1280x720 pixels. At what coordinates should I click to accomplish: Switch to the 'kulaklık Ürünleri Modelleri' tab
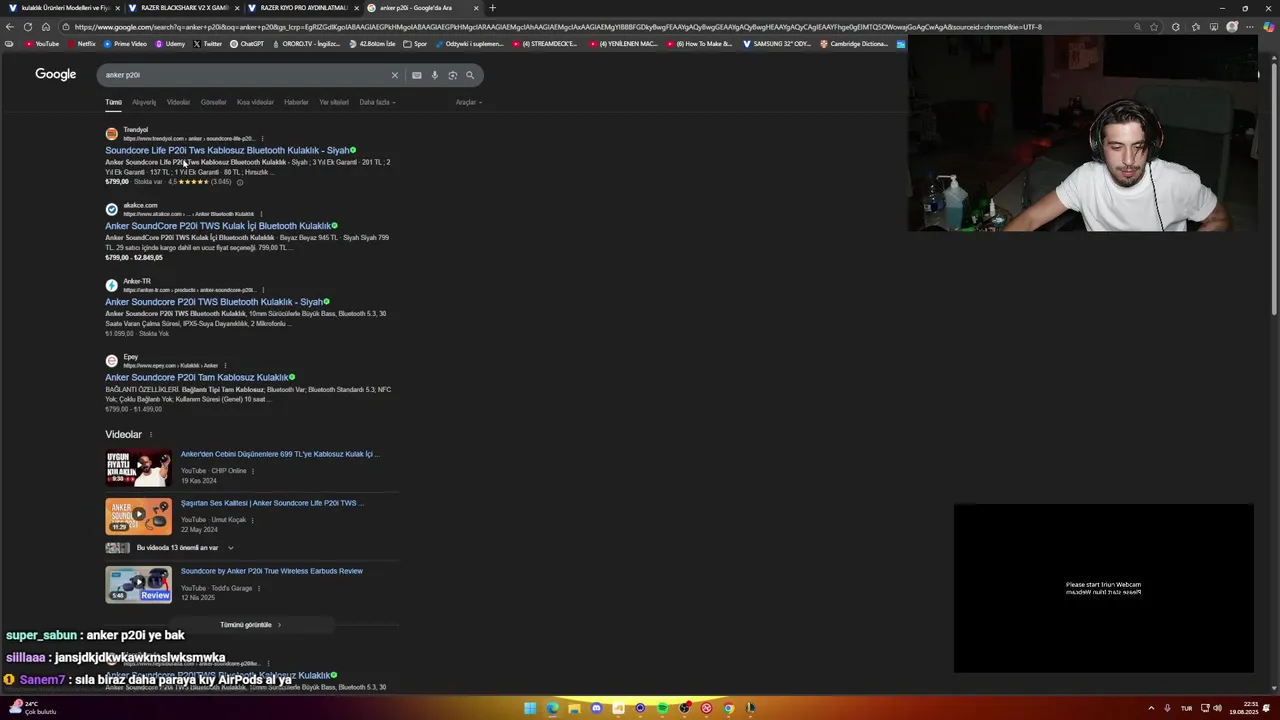pyautogui.click(x=60, y=8)
